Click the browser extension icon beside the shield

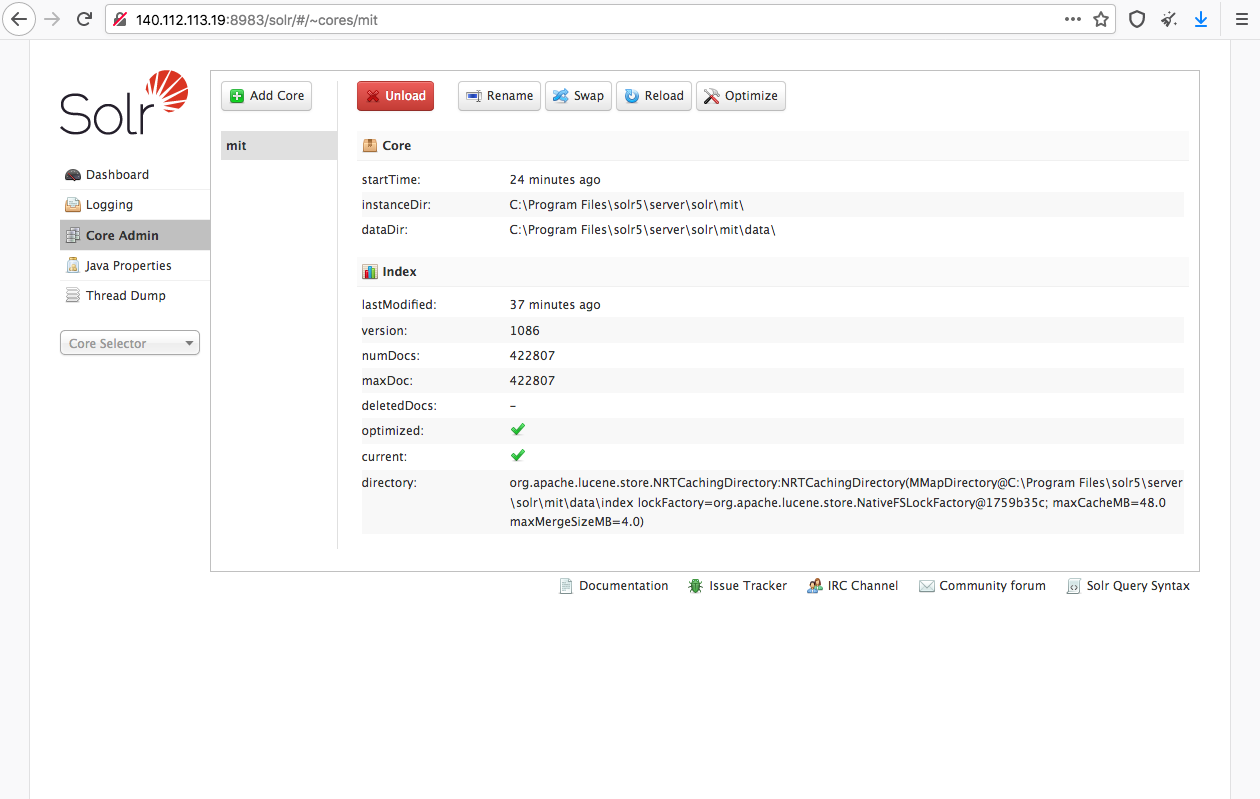(x=1169, y=19)
